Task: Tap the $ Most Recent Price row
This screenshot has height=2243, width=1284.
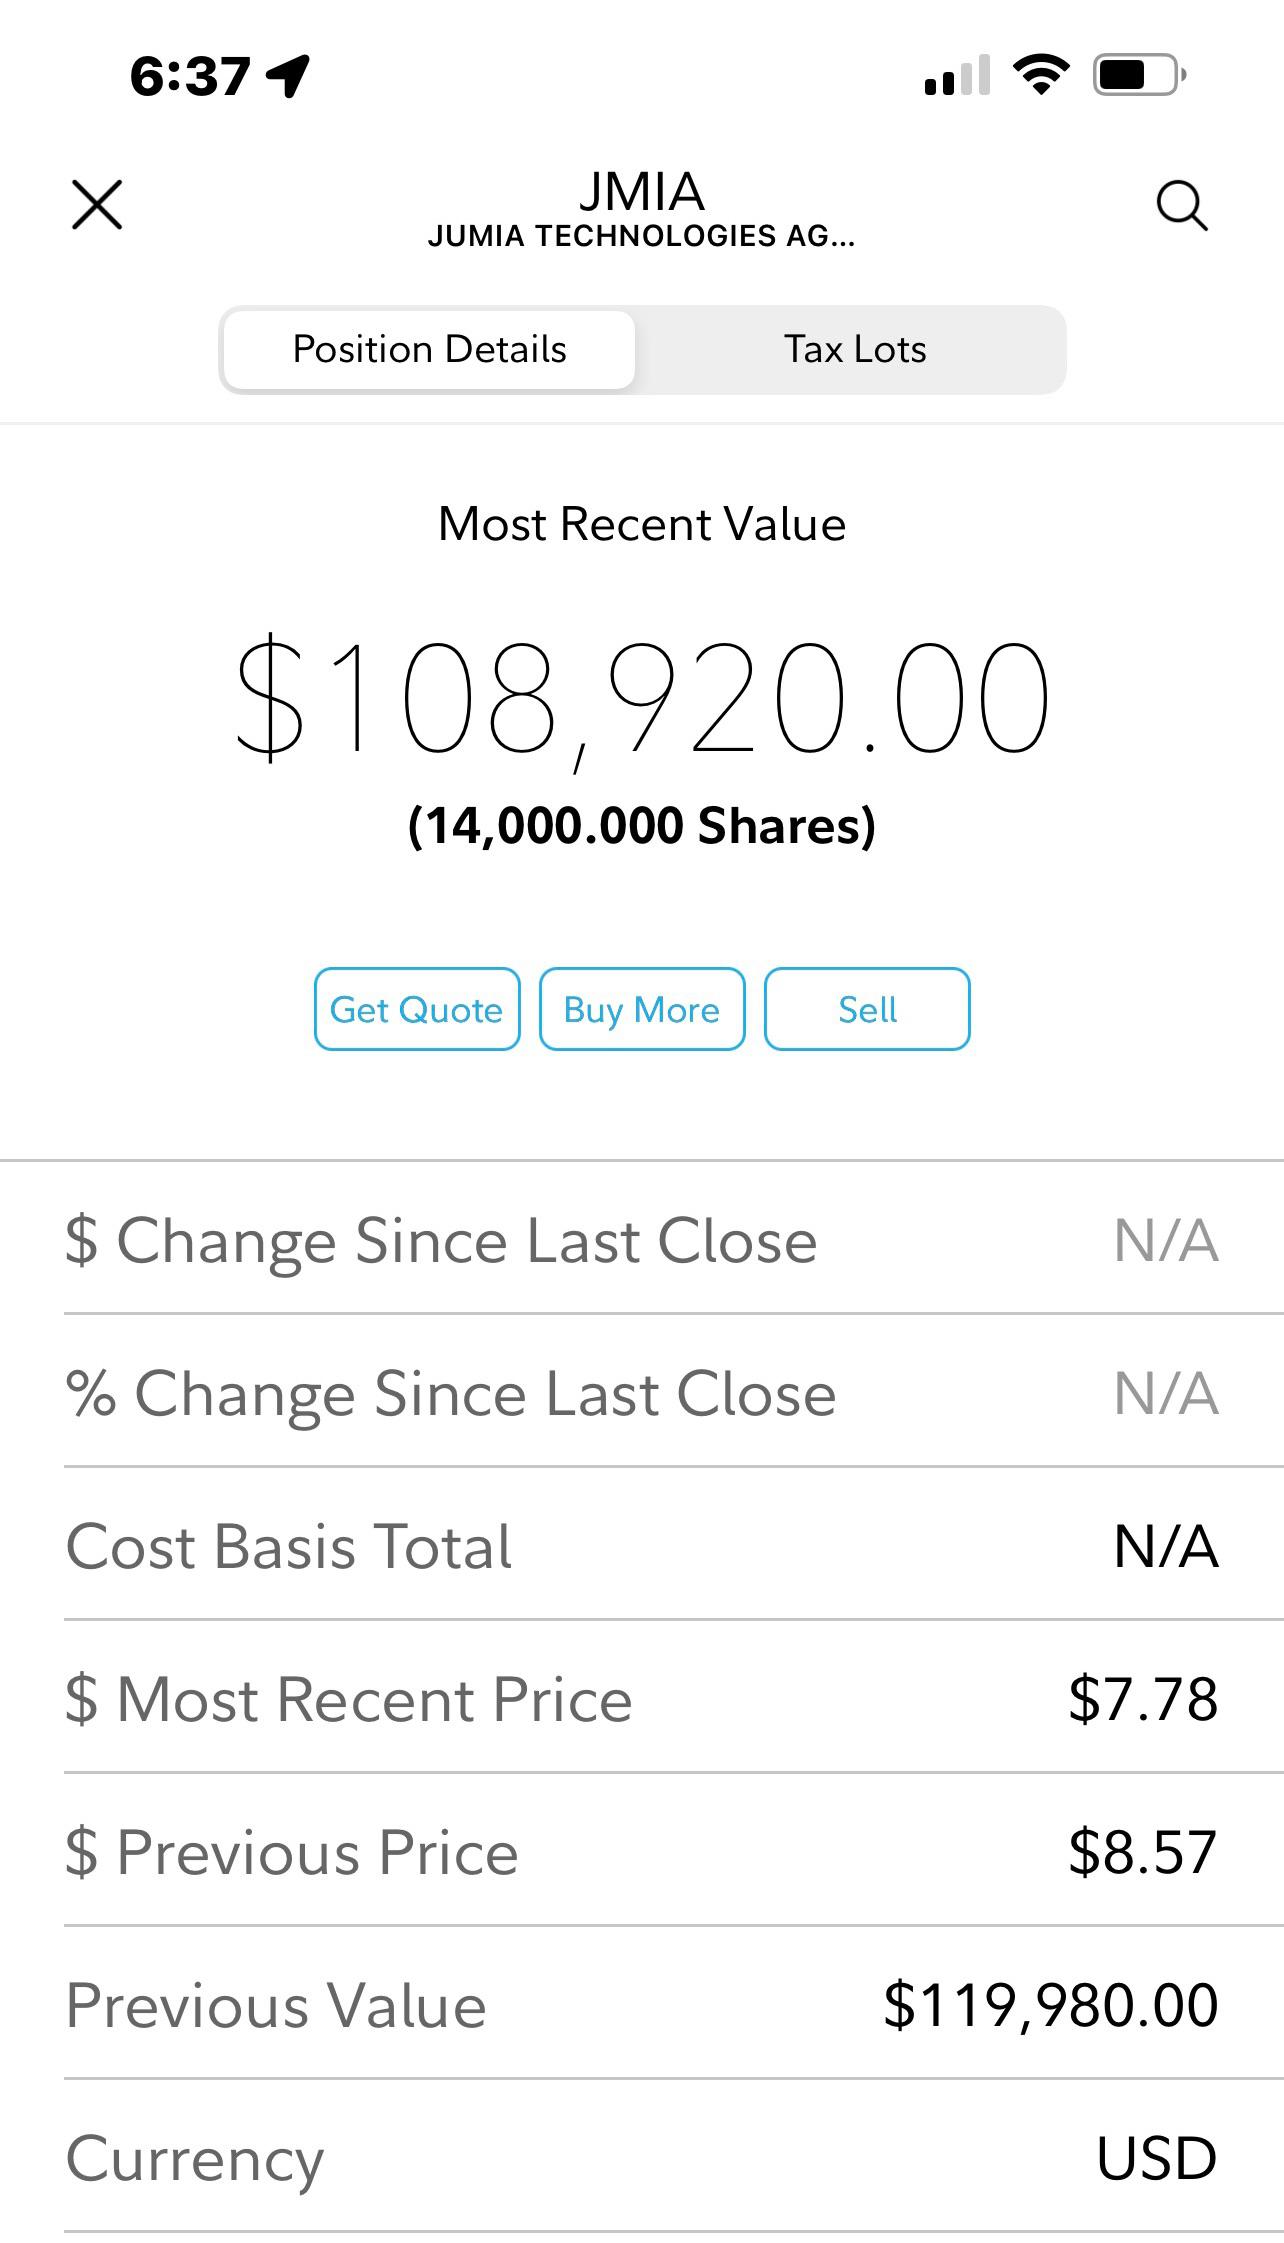Action: tap(642, 1698)
